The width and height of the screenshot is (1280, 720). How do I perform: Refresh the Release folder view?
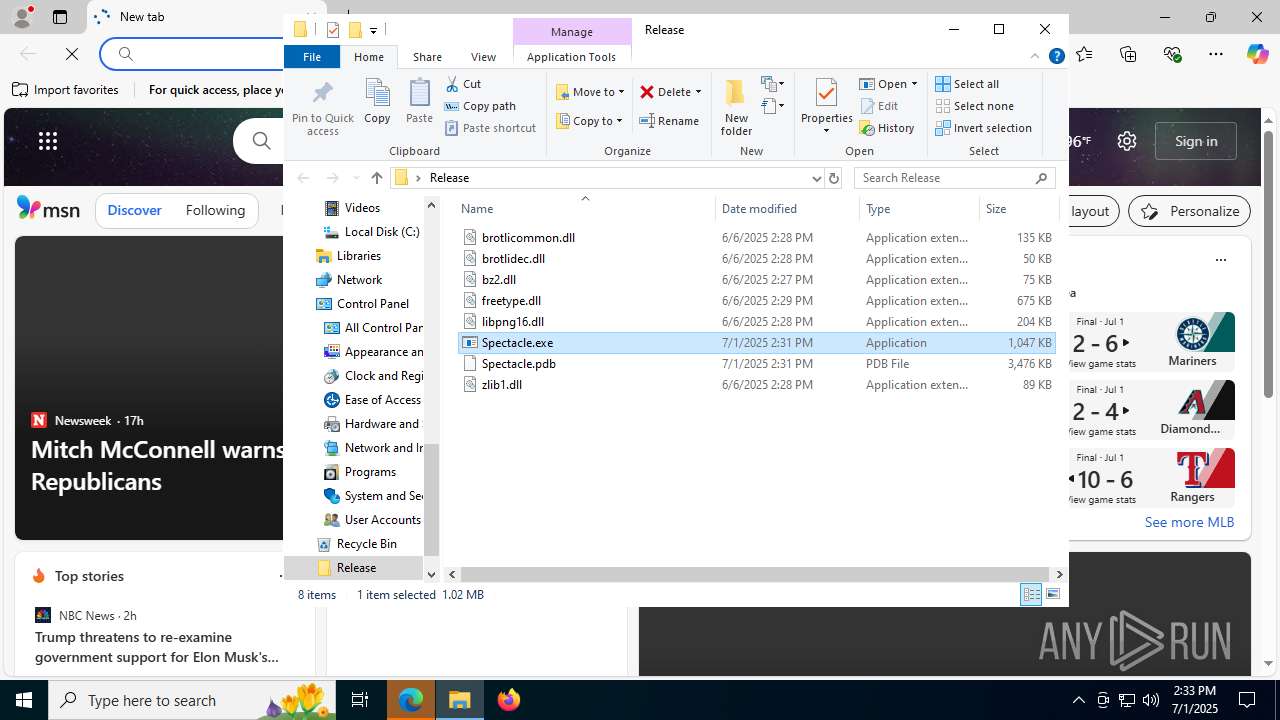[x=834, y=178]
